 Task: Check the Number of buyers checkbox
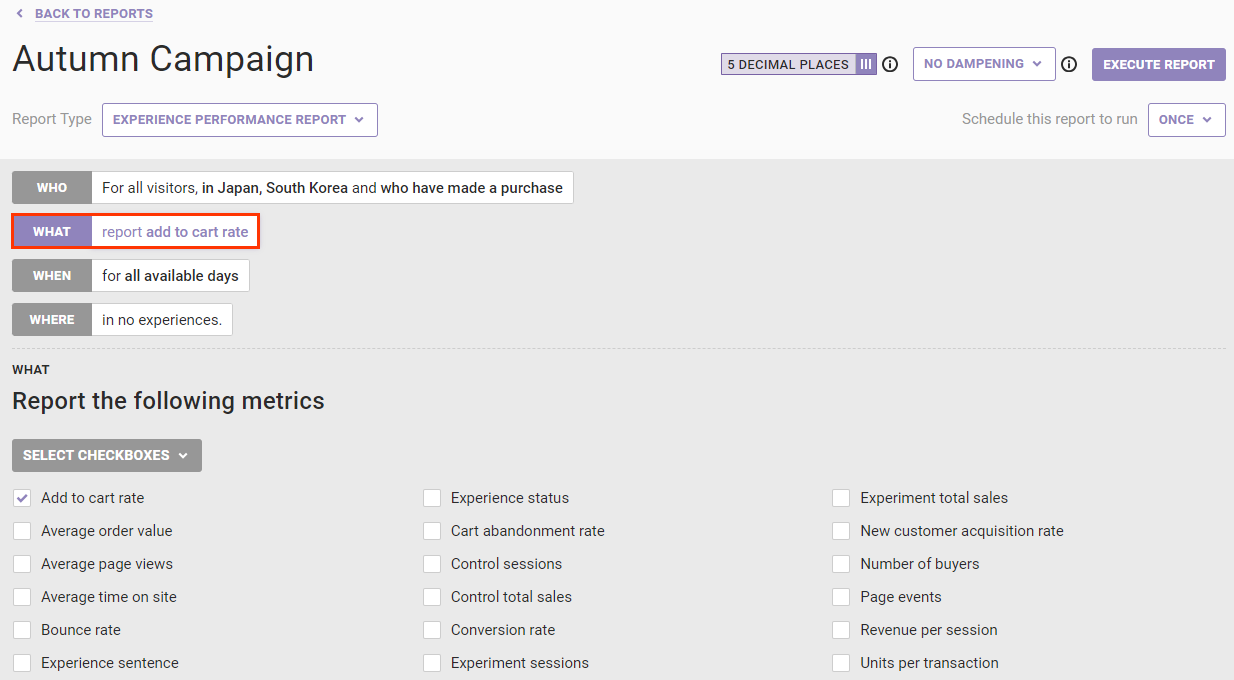(841, 564)
